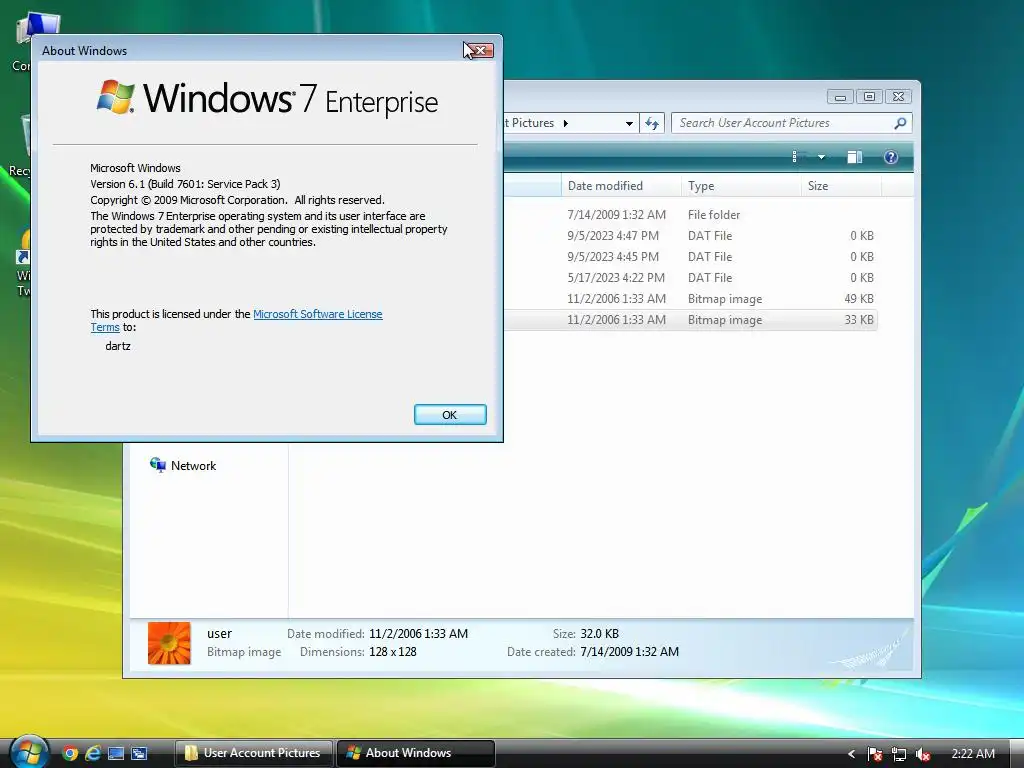
Task: Select DAT File modified 5/17/2023 4:22 PM
Action: point(691,278)
